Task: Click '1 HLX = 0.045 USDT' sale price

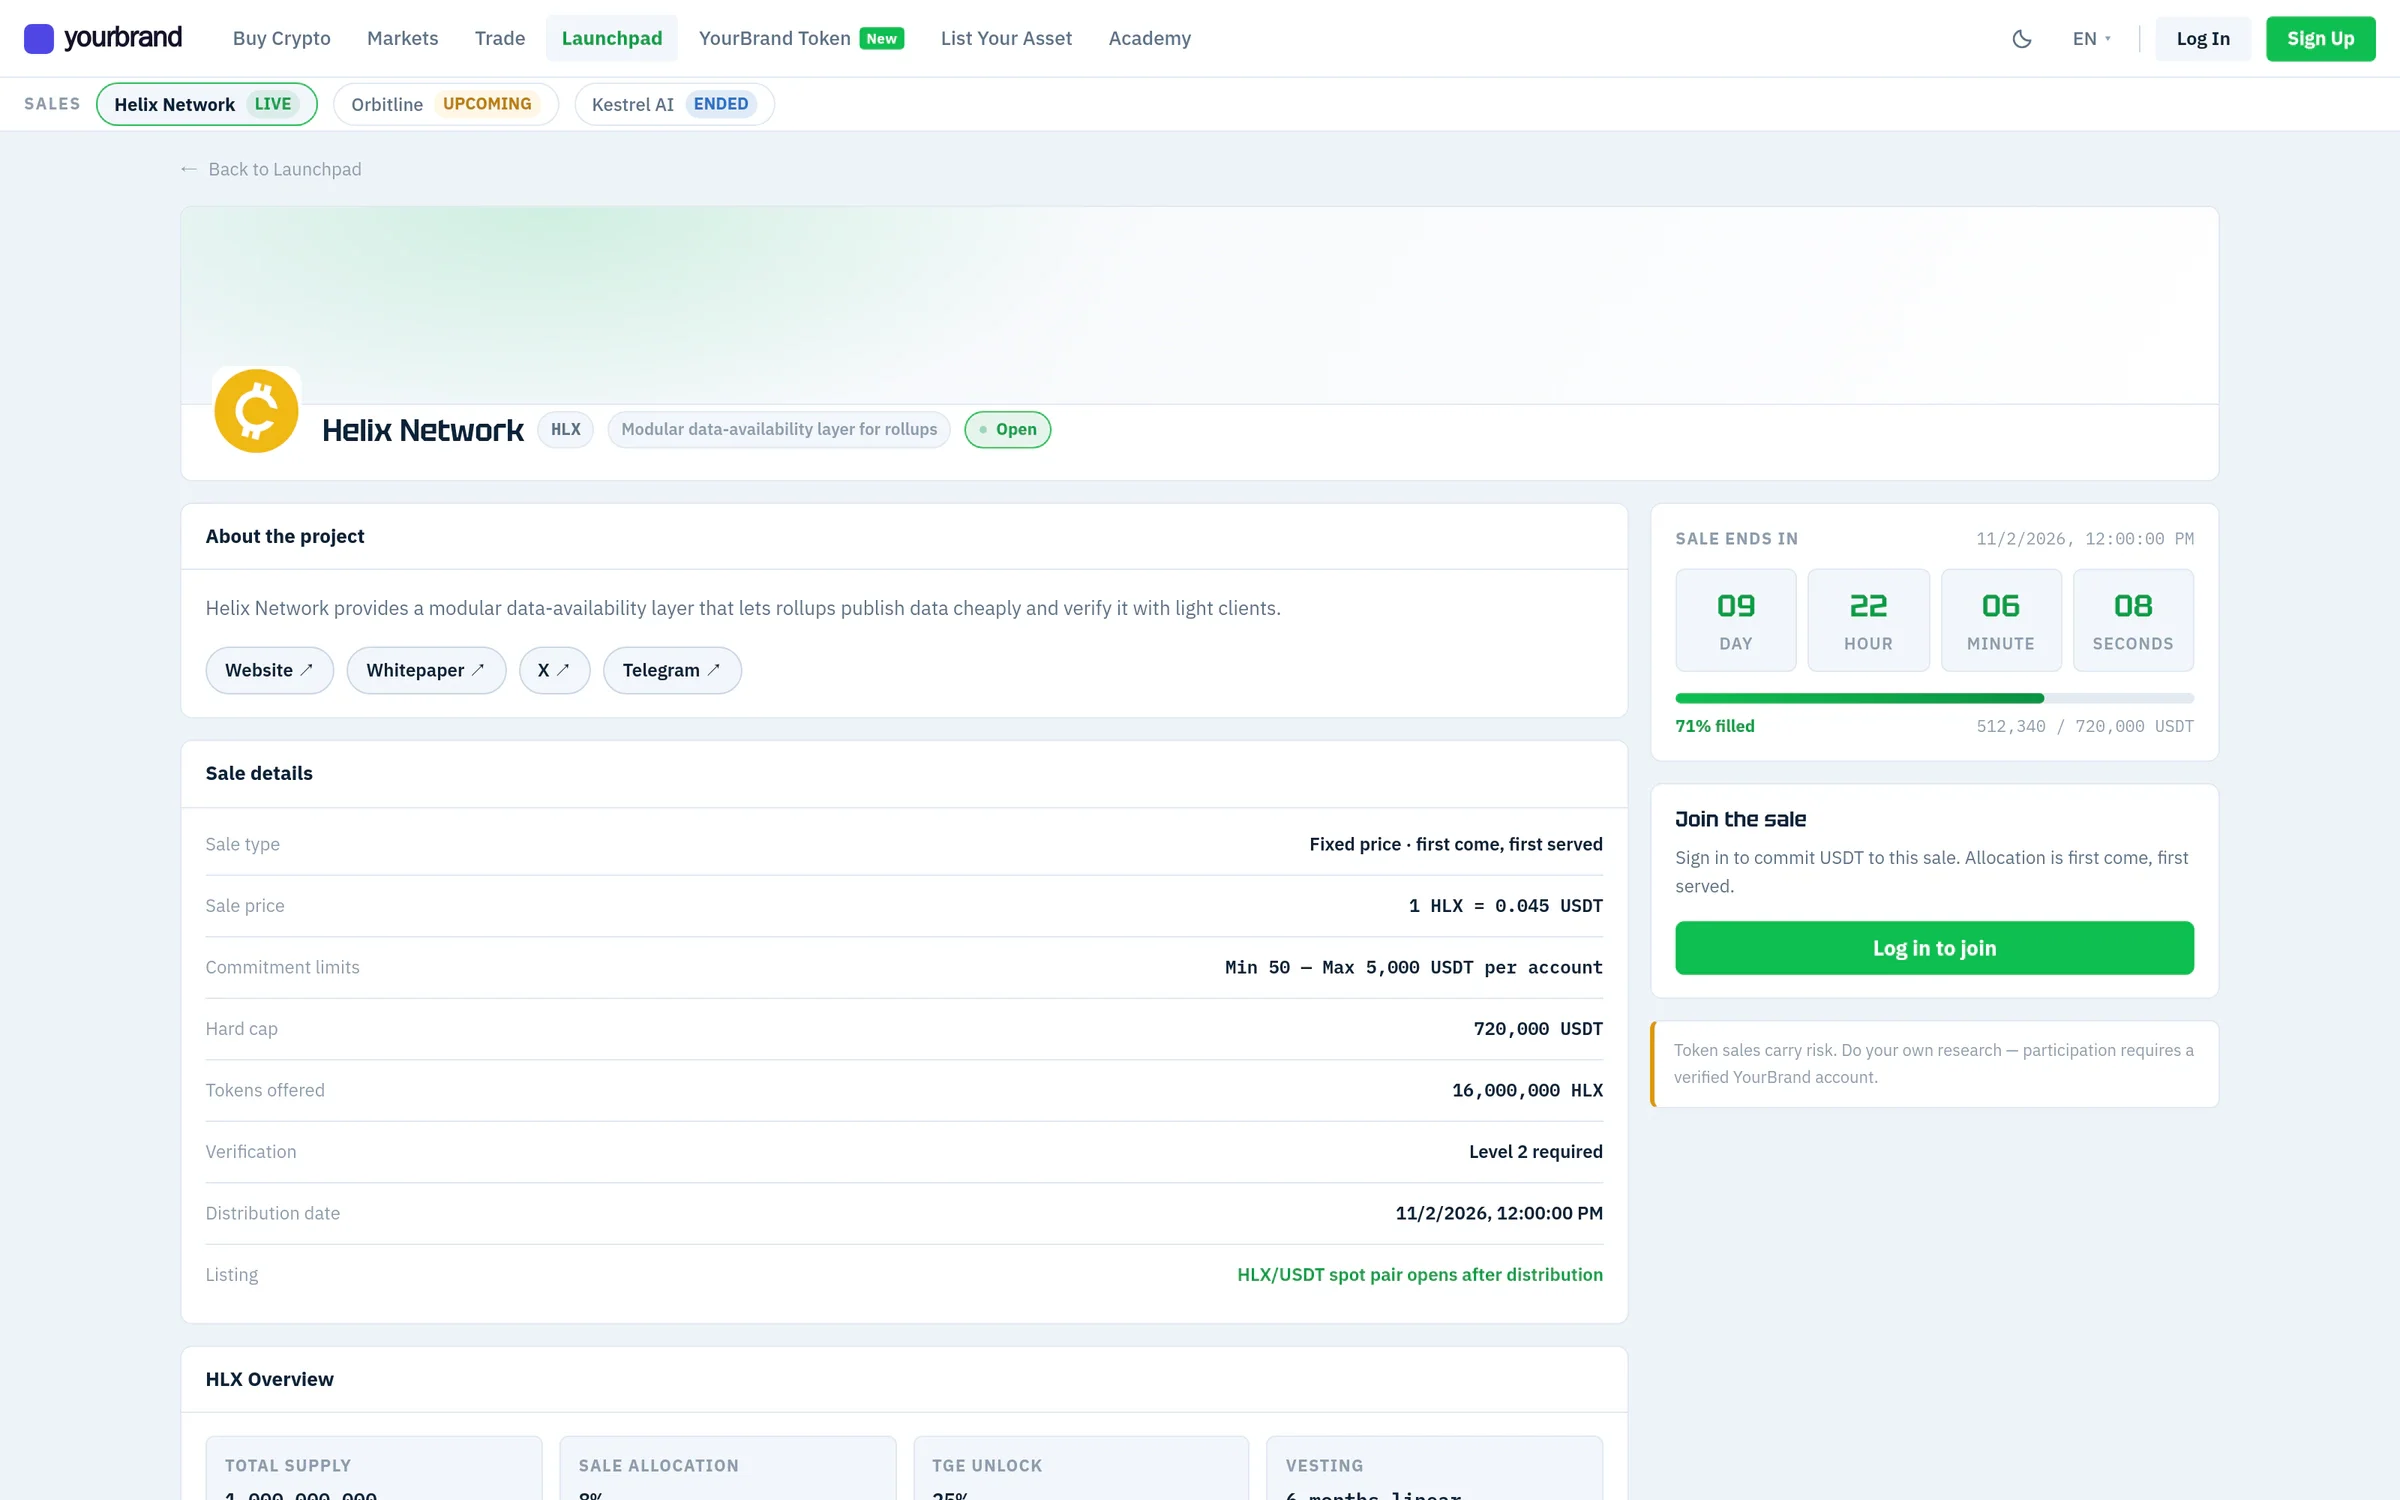Action: point(1505,906)
